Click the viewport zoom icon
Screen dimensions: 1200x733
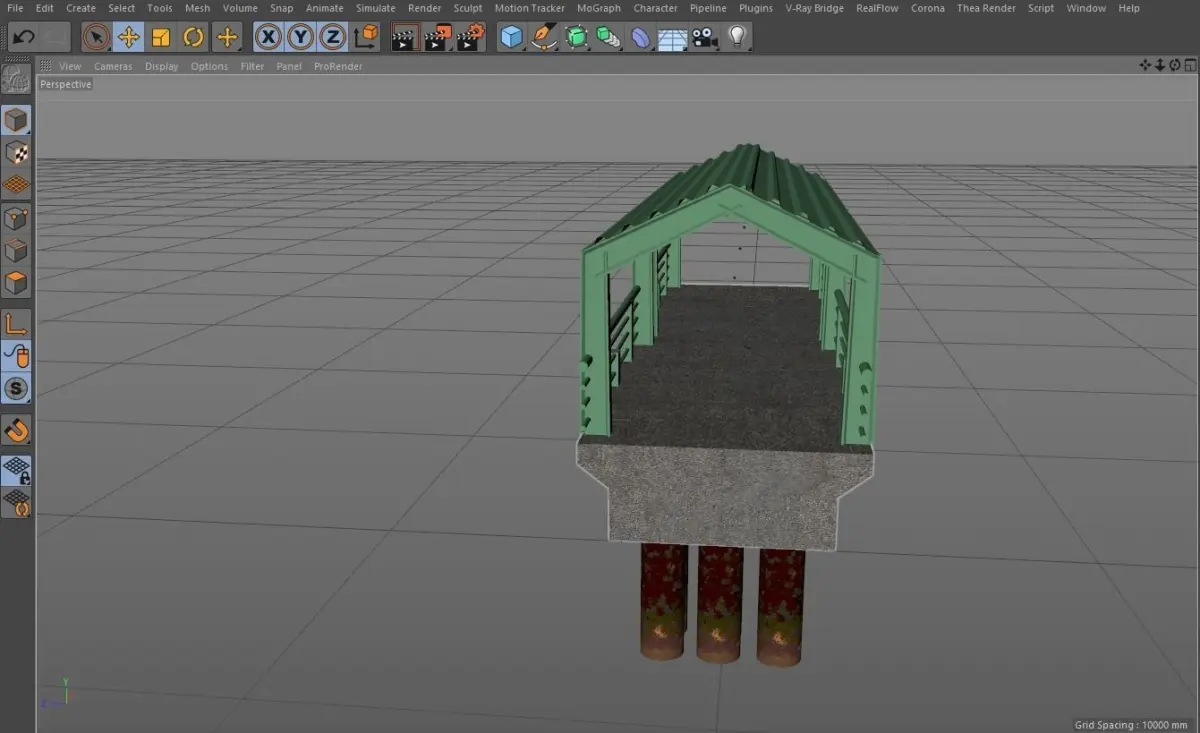coord(1160,66)
